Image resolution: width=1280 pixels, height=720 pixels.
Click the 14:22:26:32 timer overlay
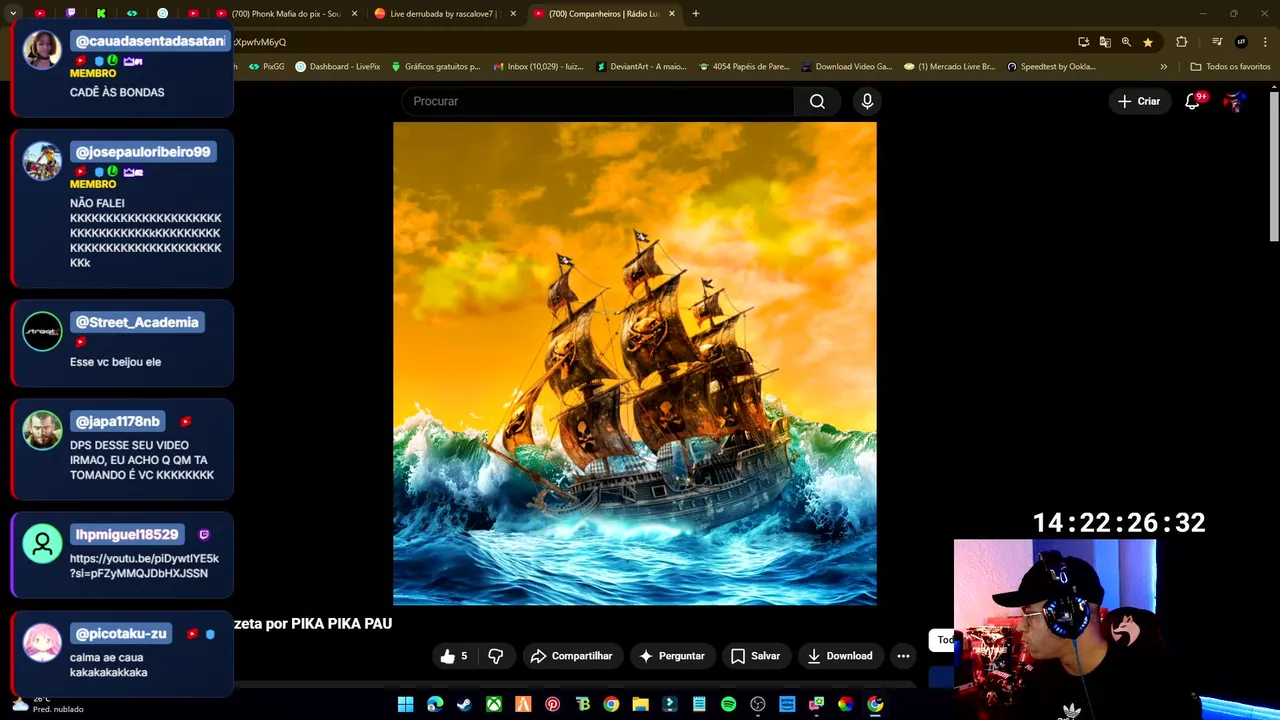[x=1119, y=523]
